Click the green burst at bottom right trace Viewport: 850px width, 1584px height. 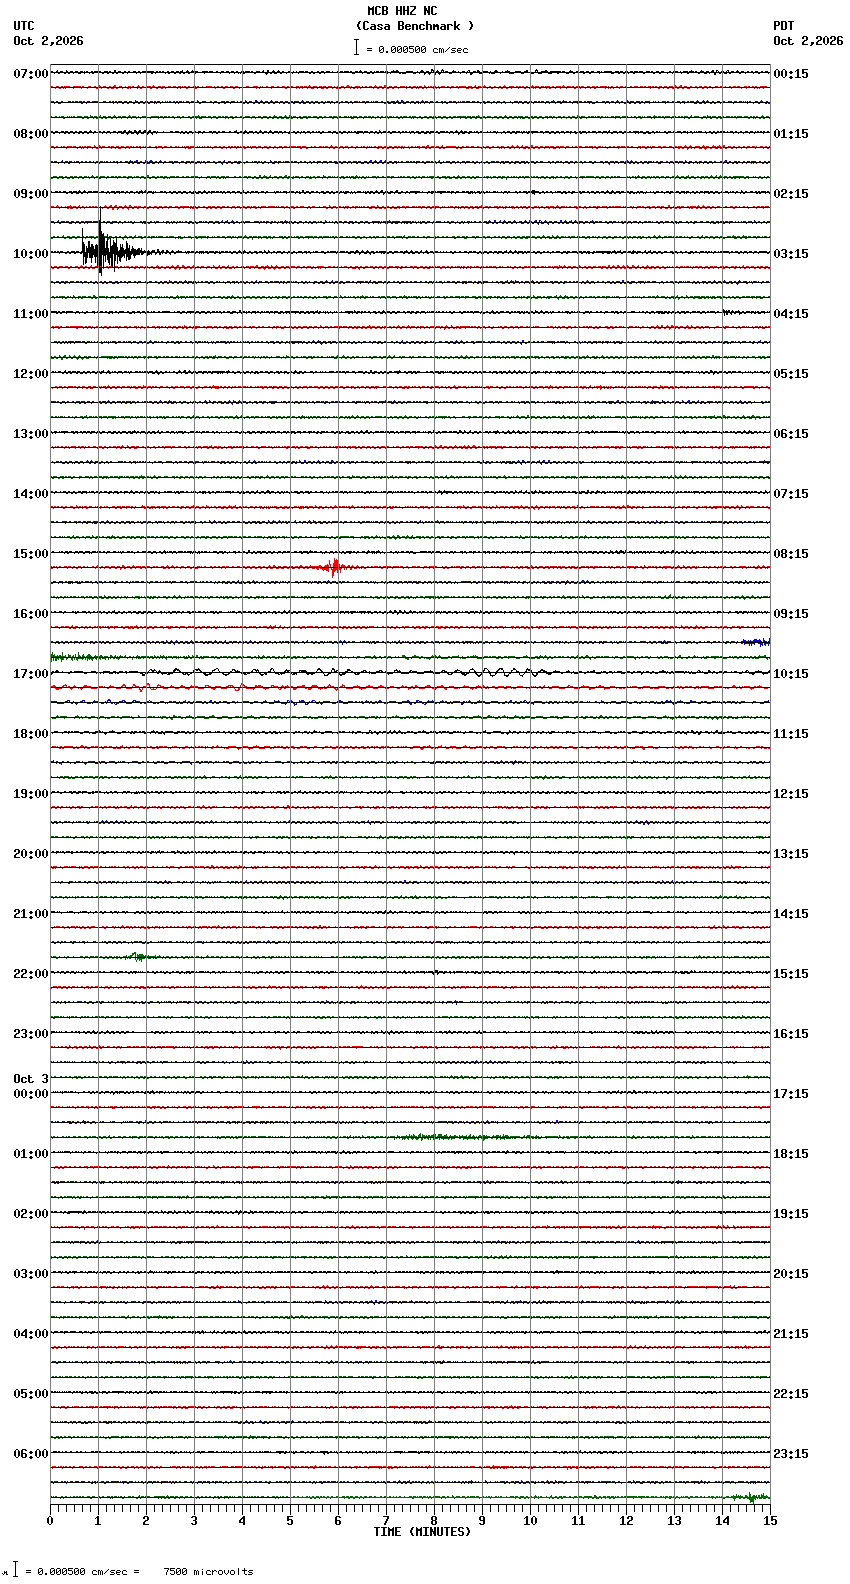750,1497
